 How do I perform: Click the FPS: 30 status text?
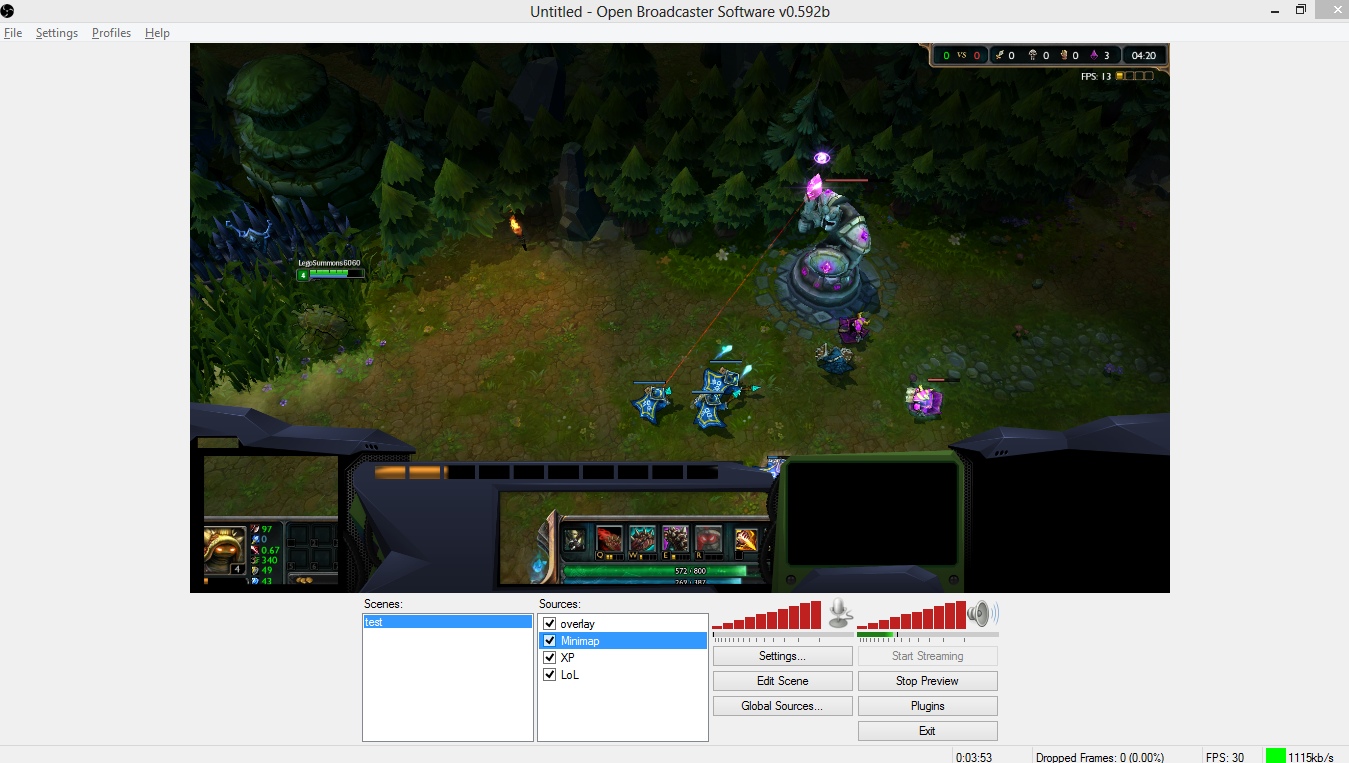point(1225,757)
